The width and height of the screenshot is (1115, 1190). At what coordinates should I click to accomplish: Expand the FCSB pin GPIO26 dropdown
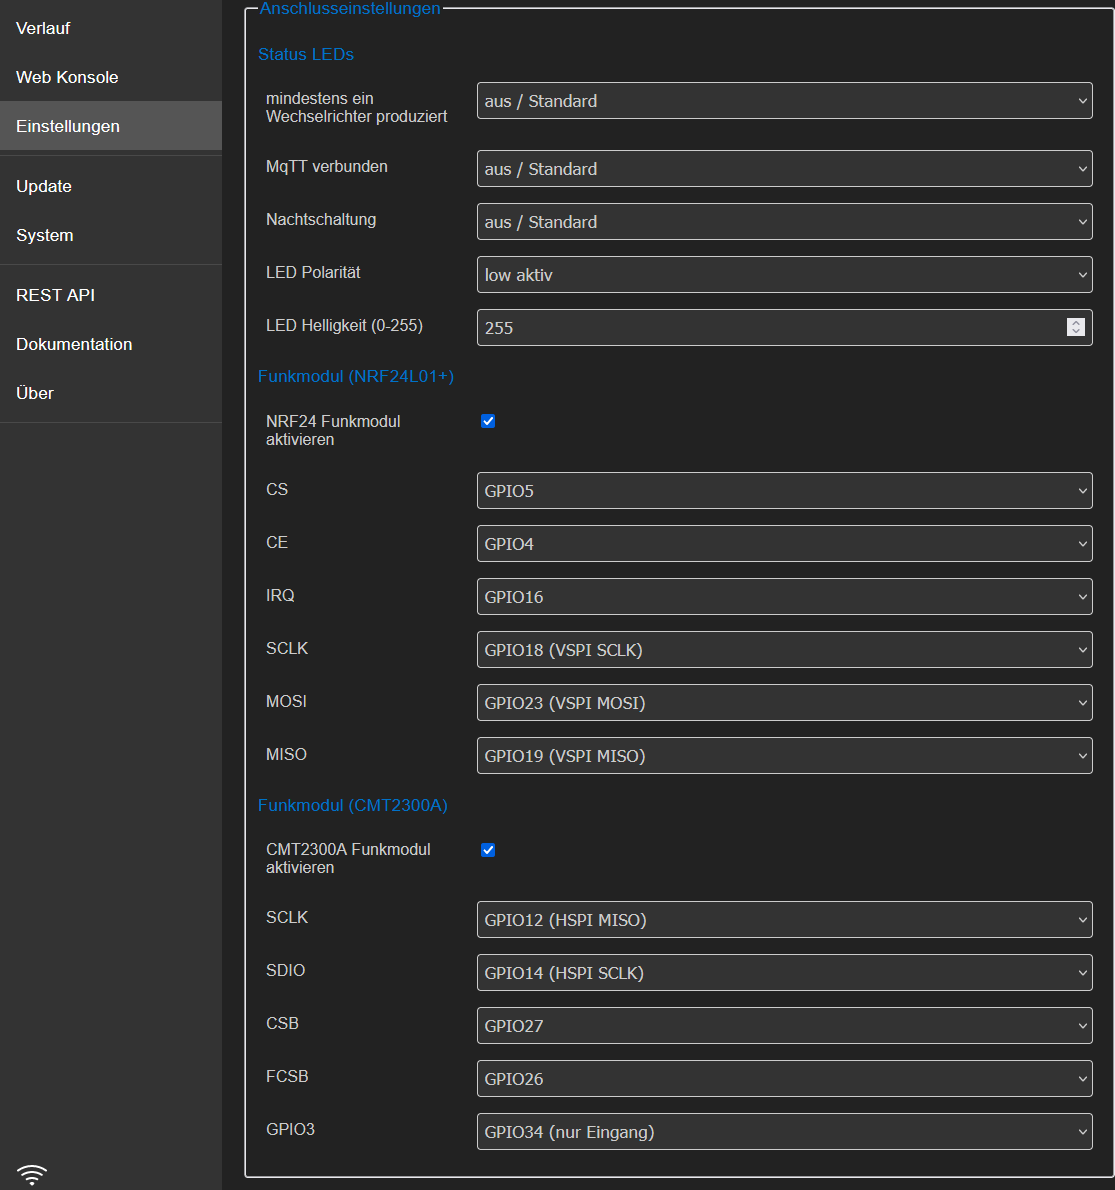784,1079
